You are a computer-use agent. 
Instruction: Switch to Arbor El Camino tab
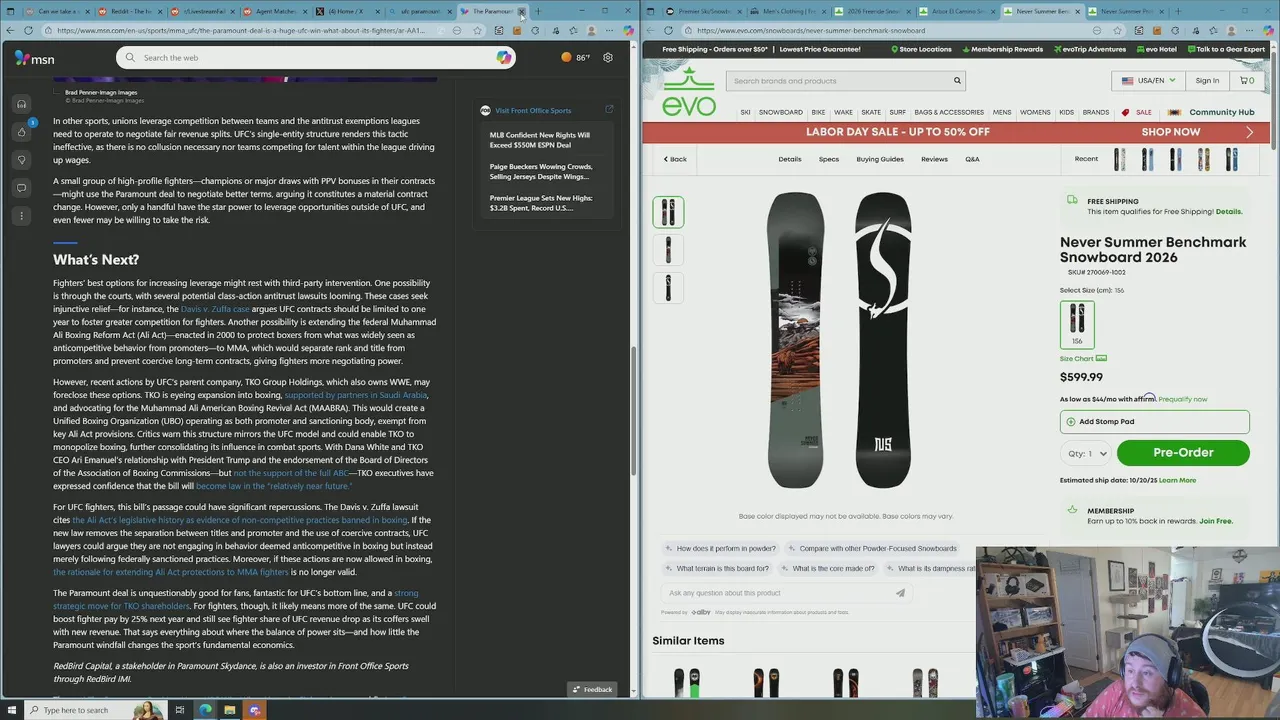click(956, 11)
